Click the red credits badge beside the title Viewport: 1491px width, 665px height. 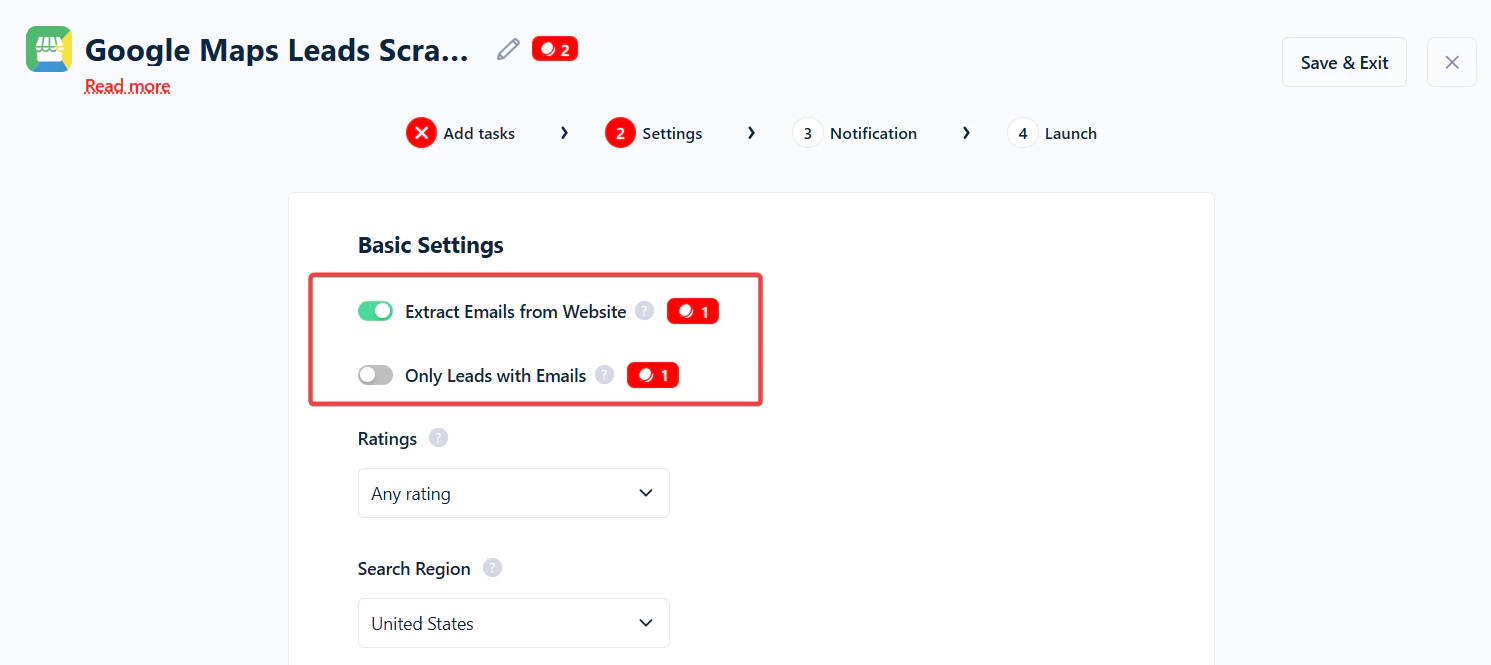coord(555,49)
